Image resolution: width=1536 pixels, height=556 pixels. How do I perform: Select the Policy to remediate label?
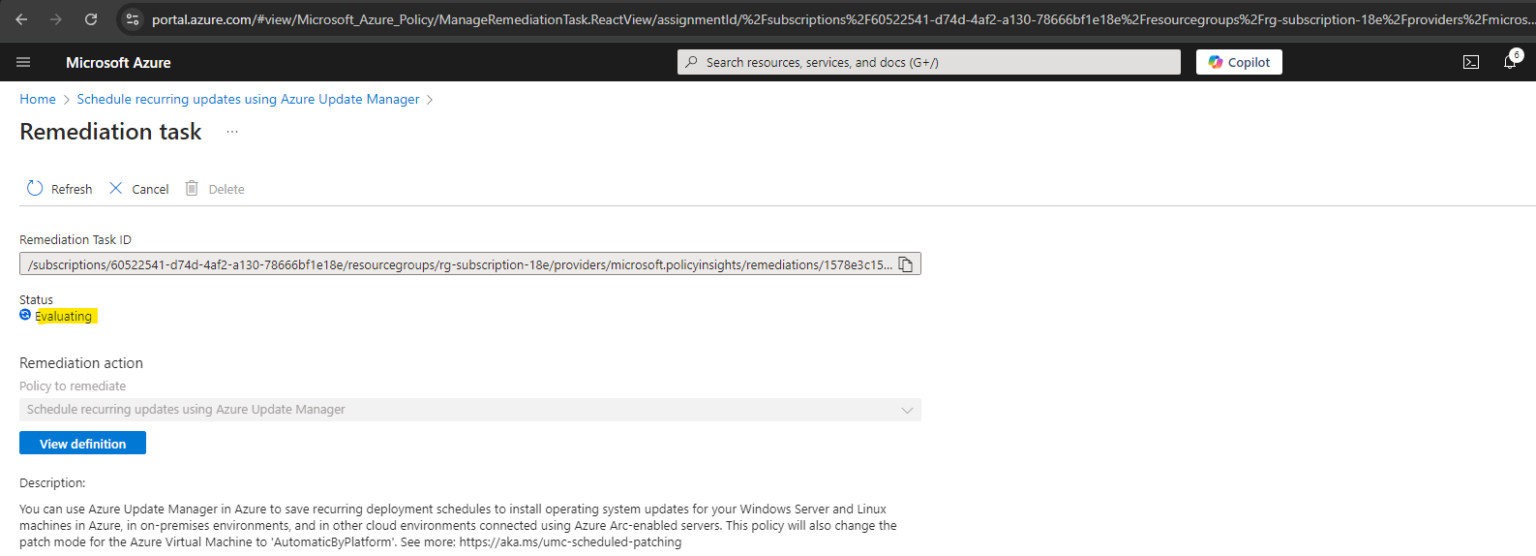(73, 386)
